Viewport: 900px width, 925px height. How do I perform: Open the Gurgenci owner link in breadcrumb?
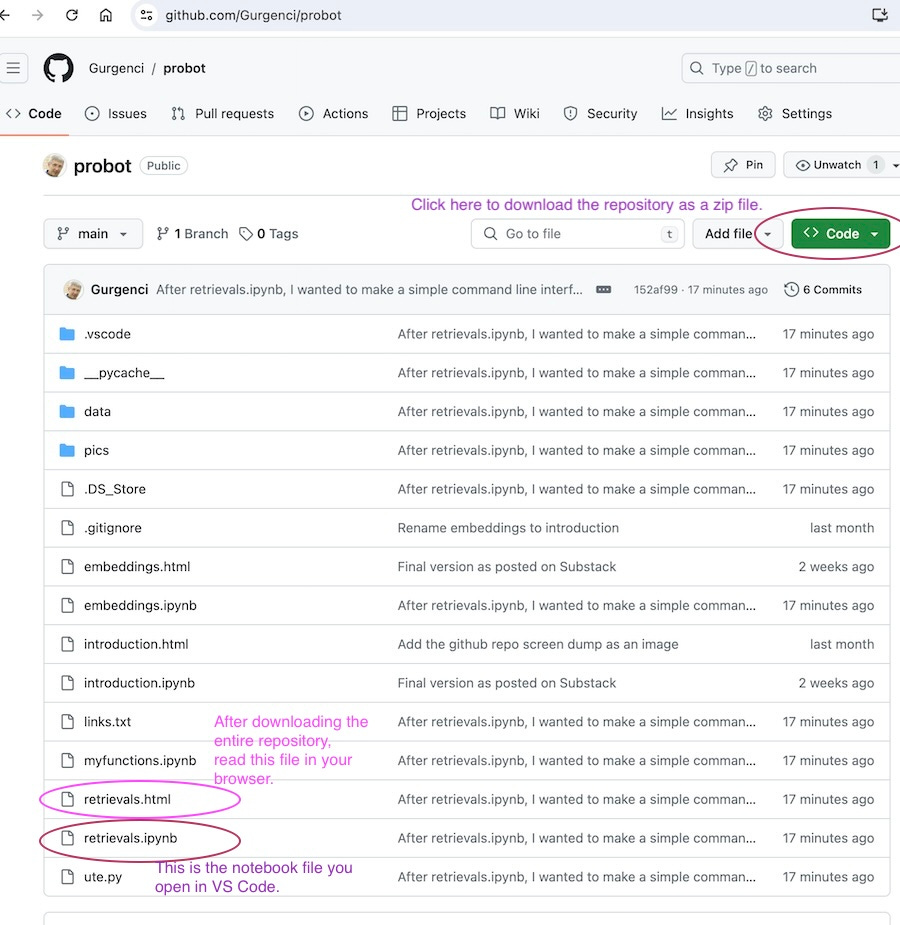tap(116, 68)
